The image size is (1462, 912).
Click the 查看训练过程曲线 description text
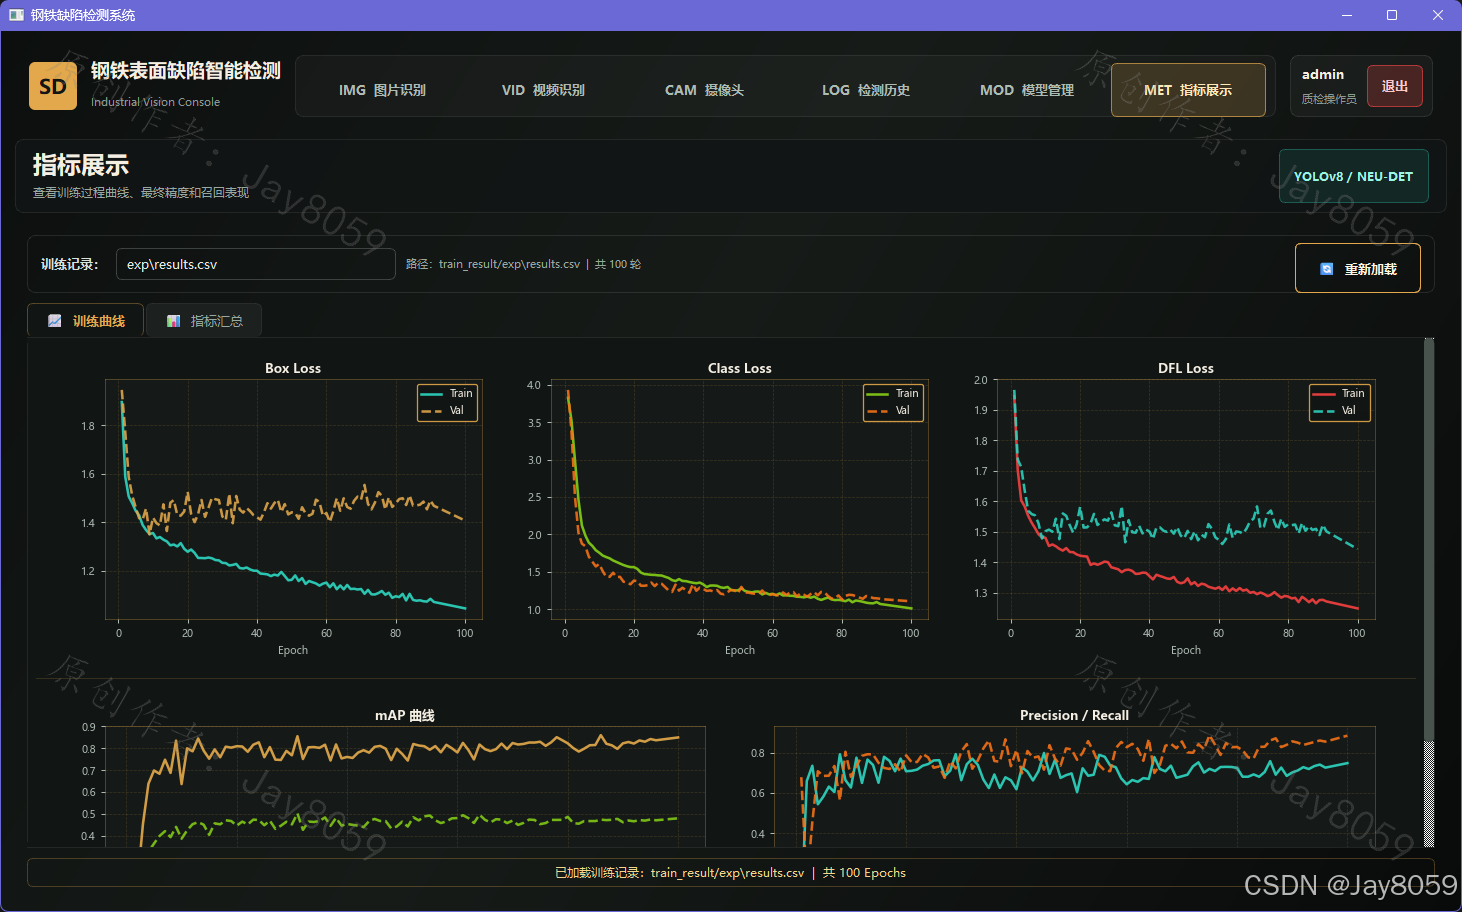(x=141, y=193)
